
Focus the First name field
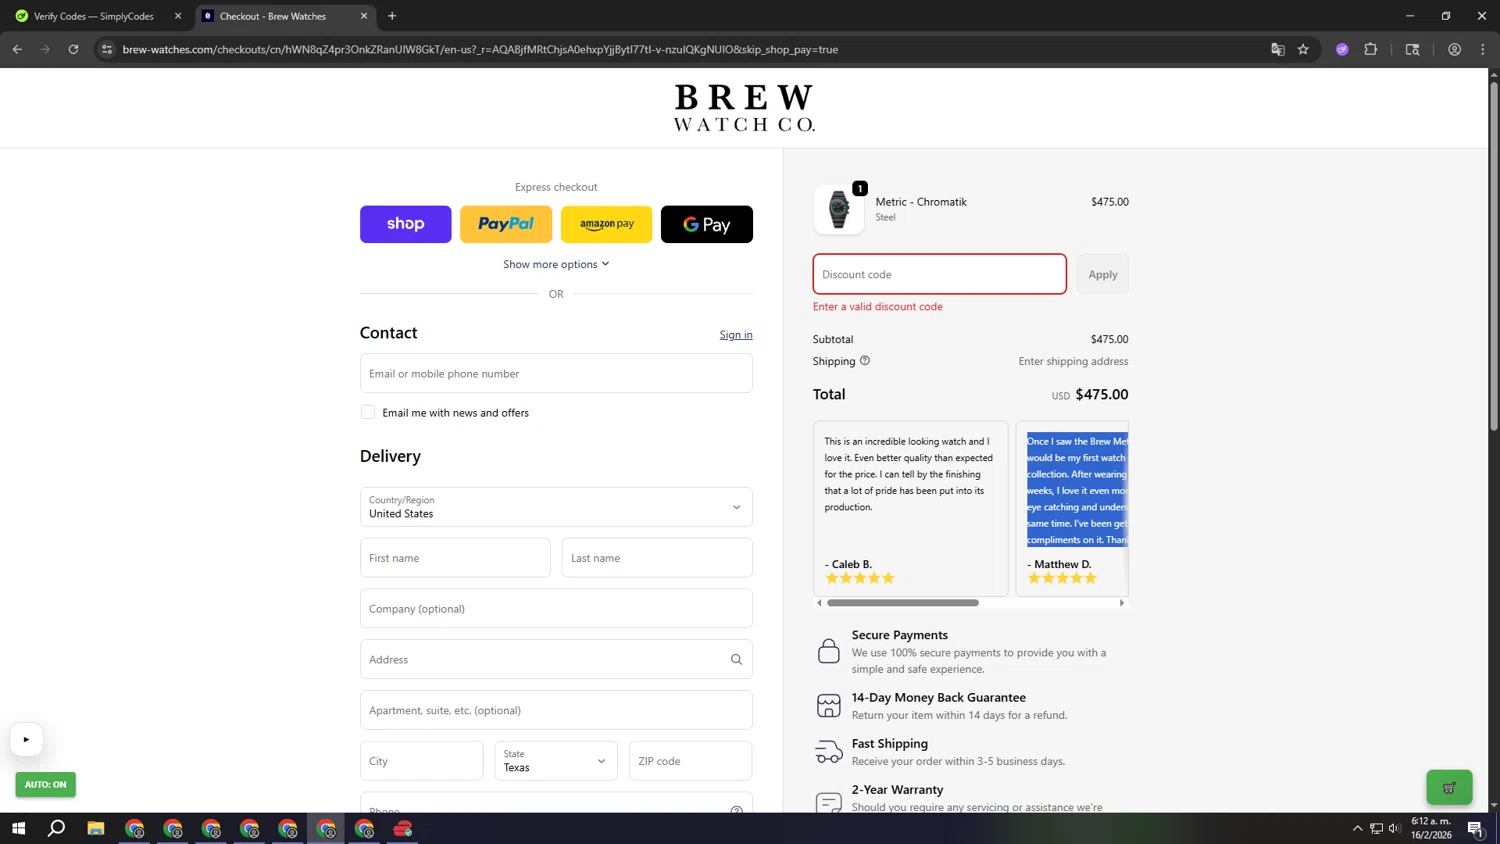coord(455,558)
